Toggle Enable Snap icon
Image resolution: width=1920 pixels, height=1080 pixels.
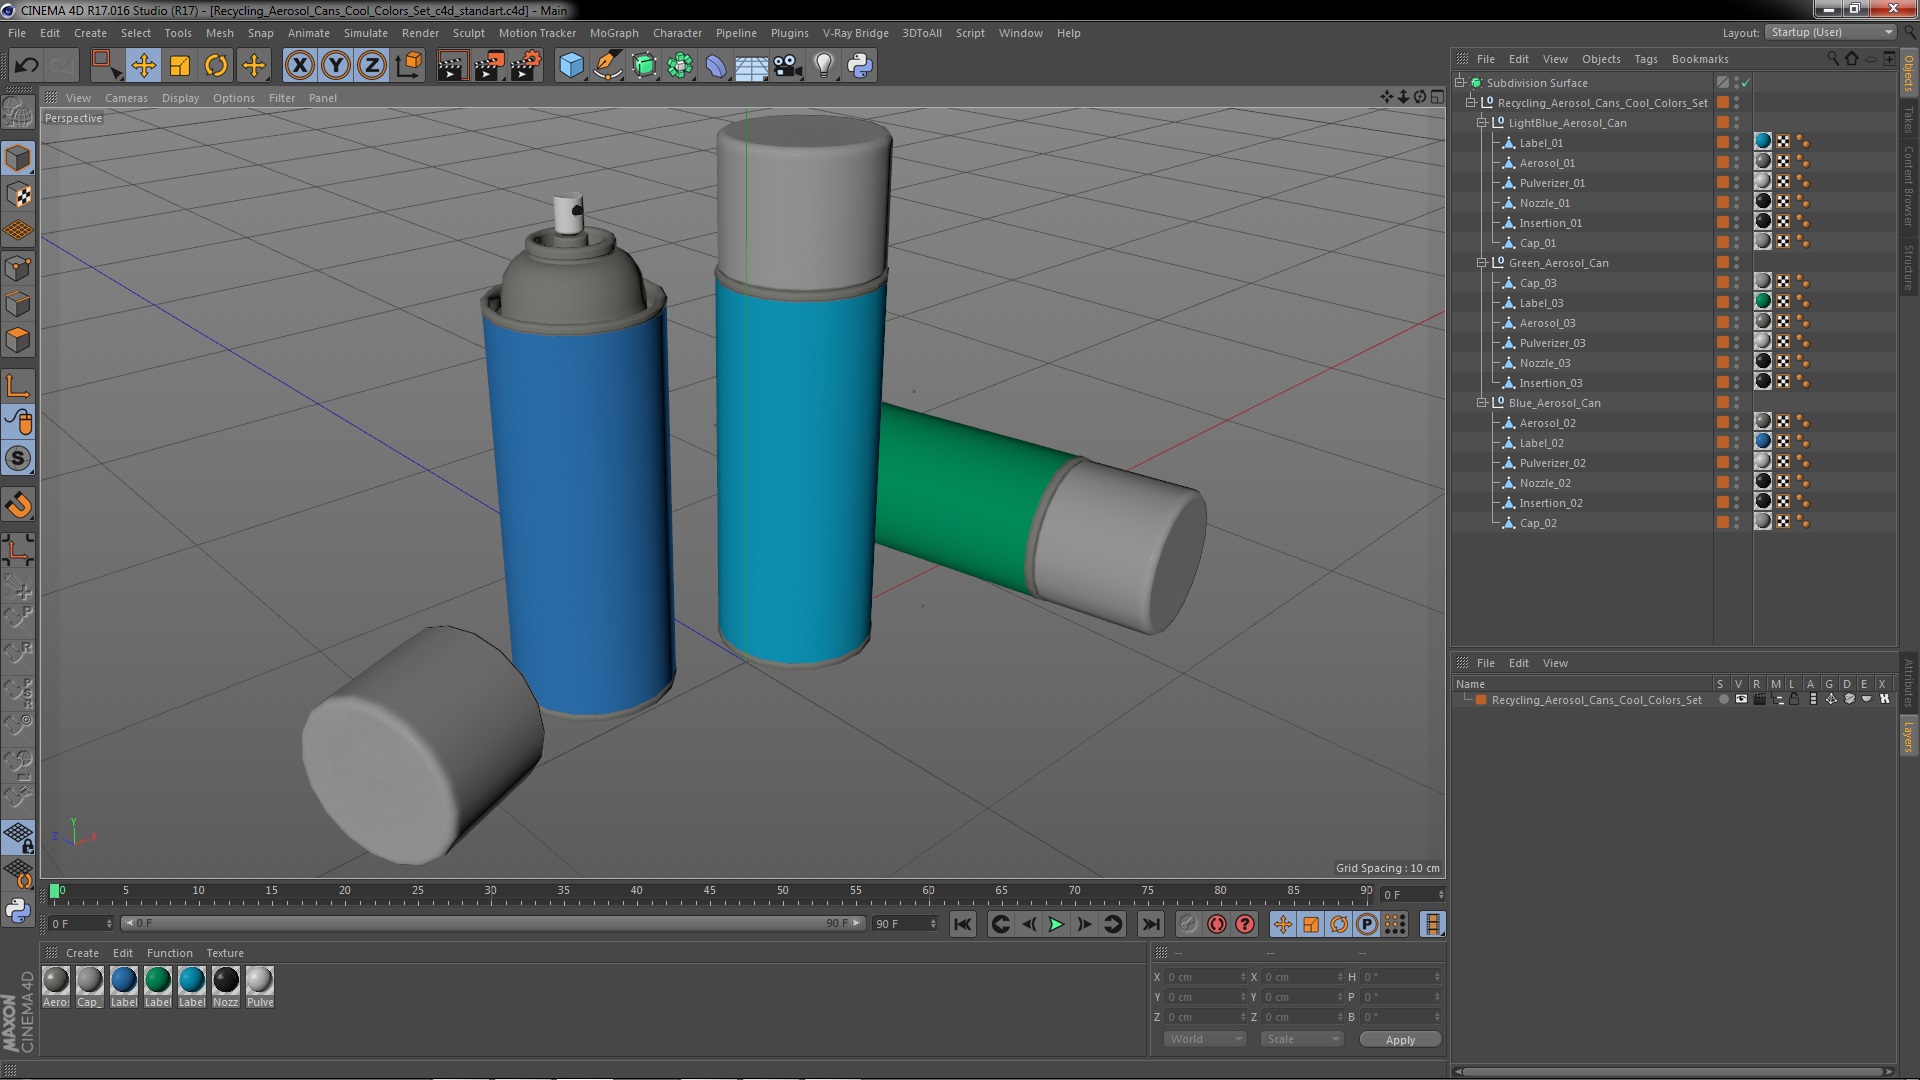(x=18, y=458)
